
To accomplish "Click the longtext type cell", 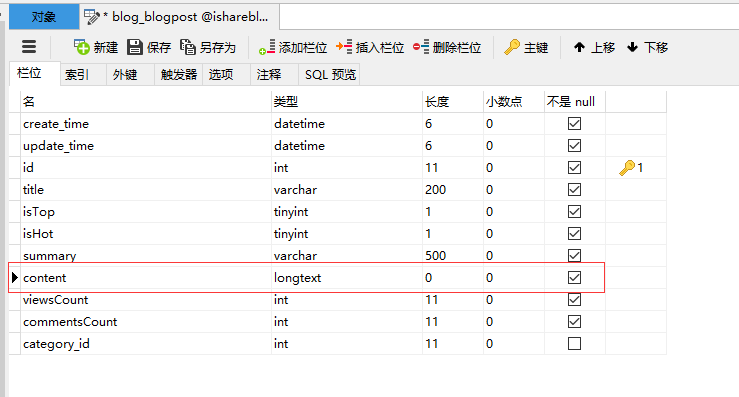I will pyautogui.click(x=347, y=278).
